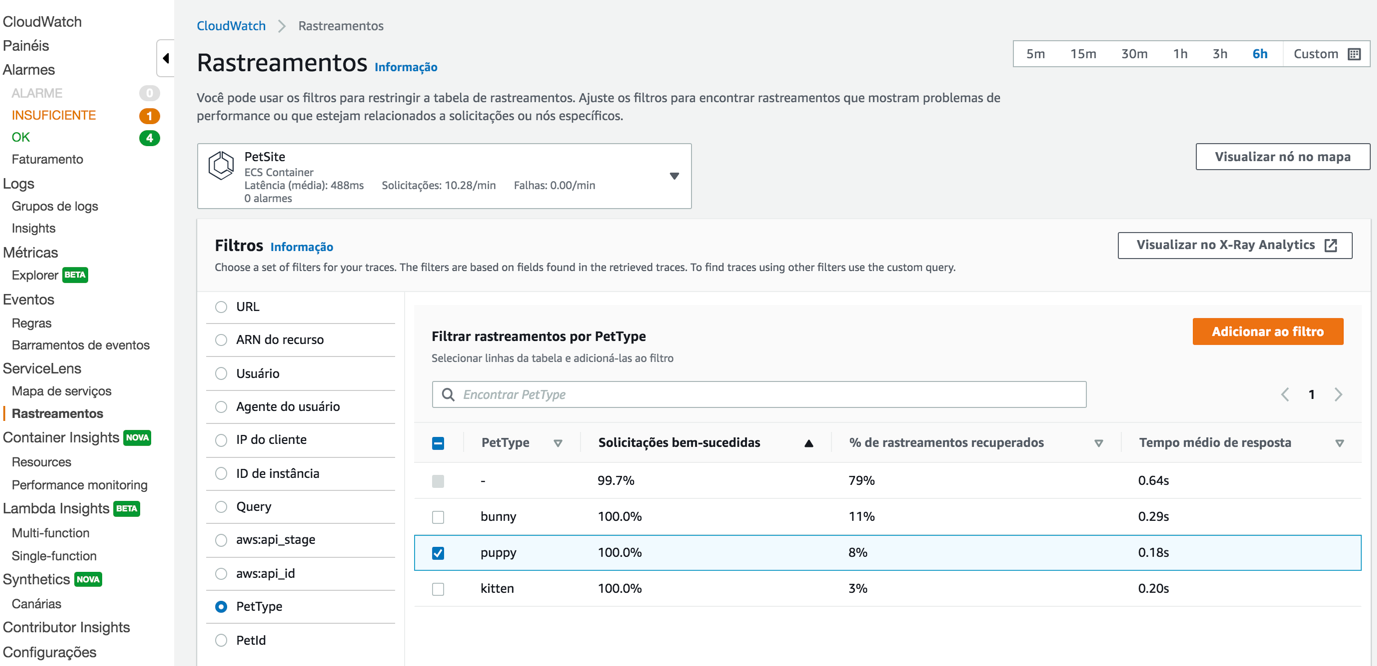Check the bunny row checkbox
Image resolution: width=1377 pixels, height=666 pixels.
tap(438, 517)
